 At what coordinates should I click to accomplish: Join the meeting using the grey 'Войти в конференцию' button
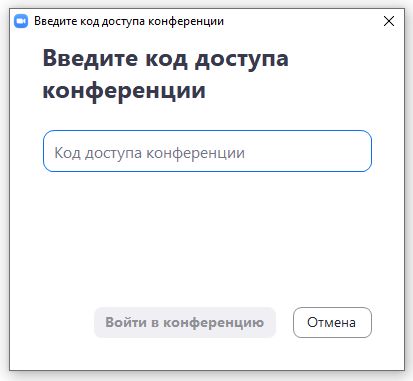click(185, 322)
